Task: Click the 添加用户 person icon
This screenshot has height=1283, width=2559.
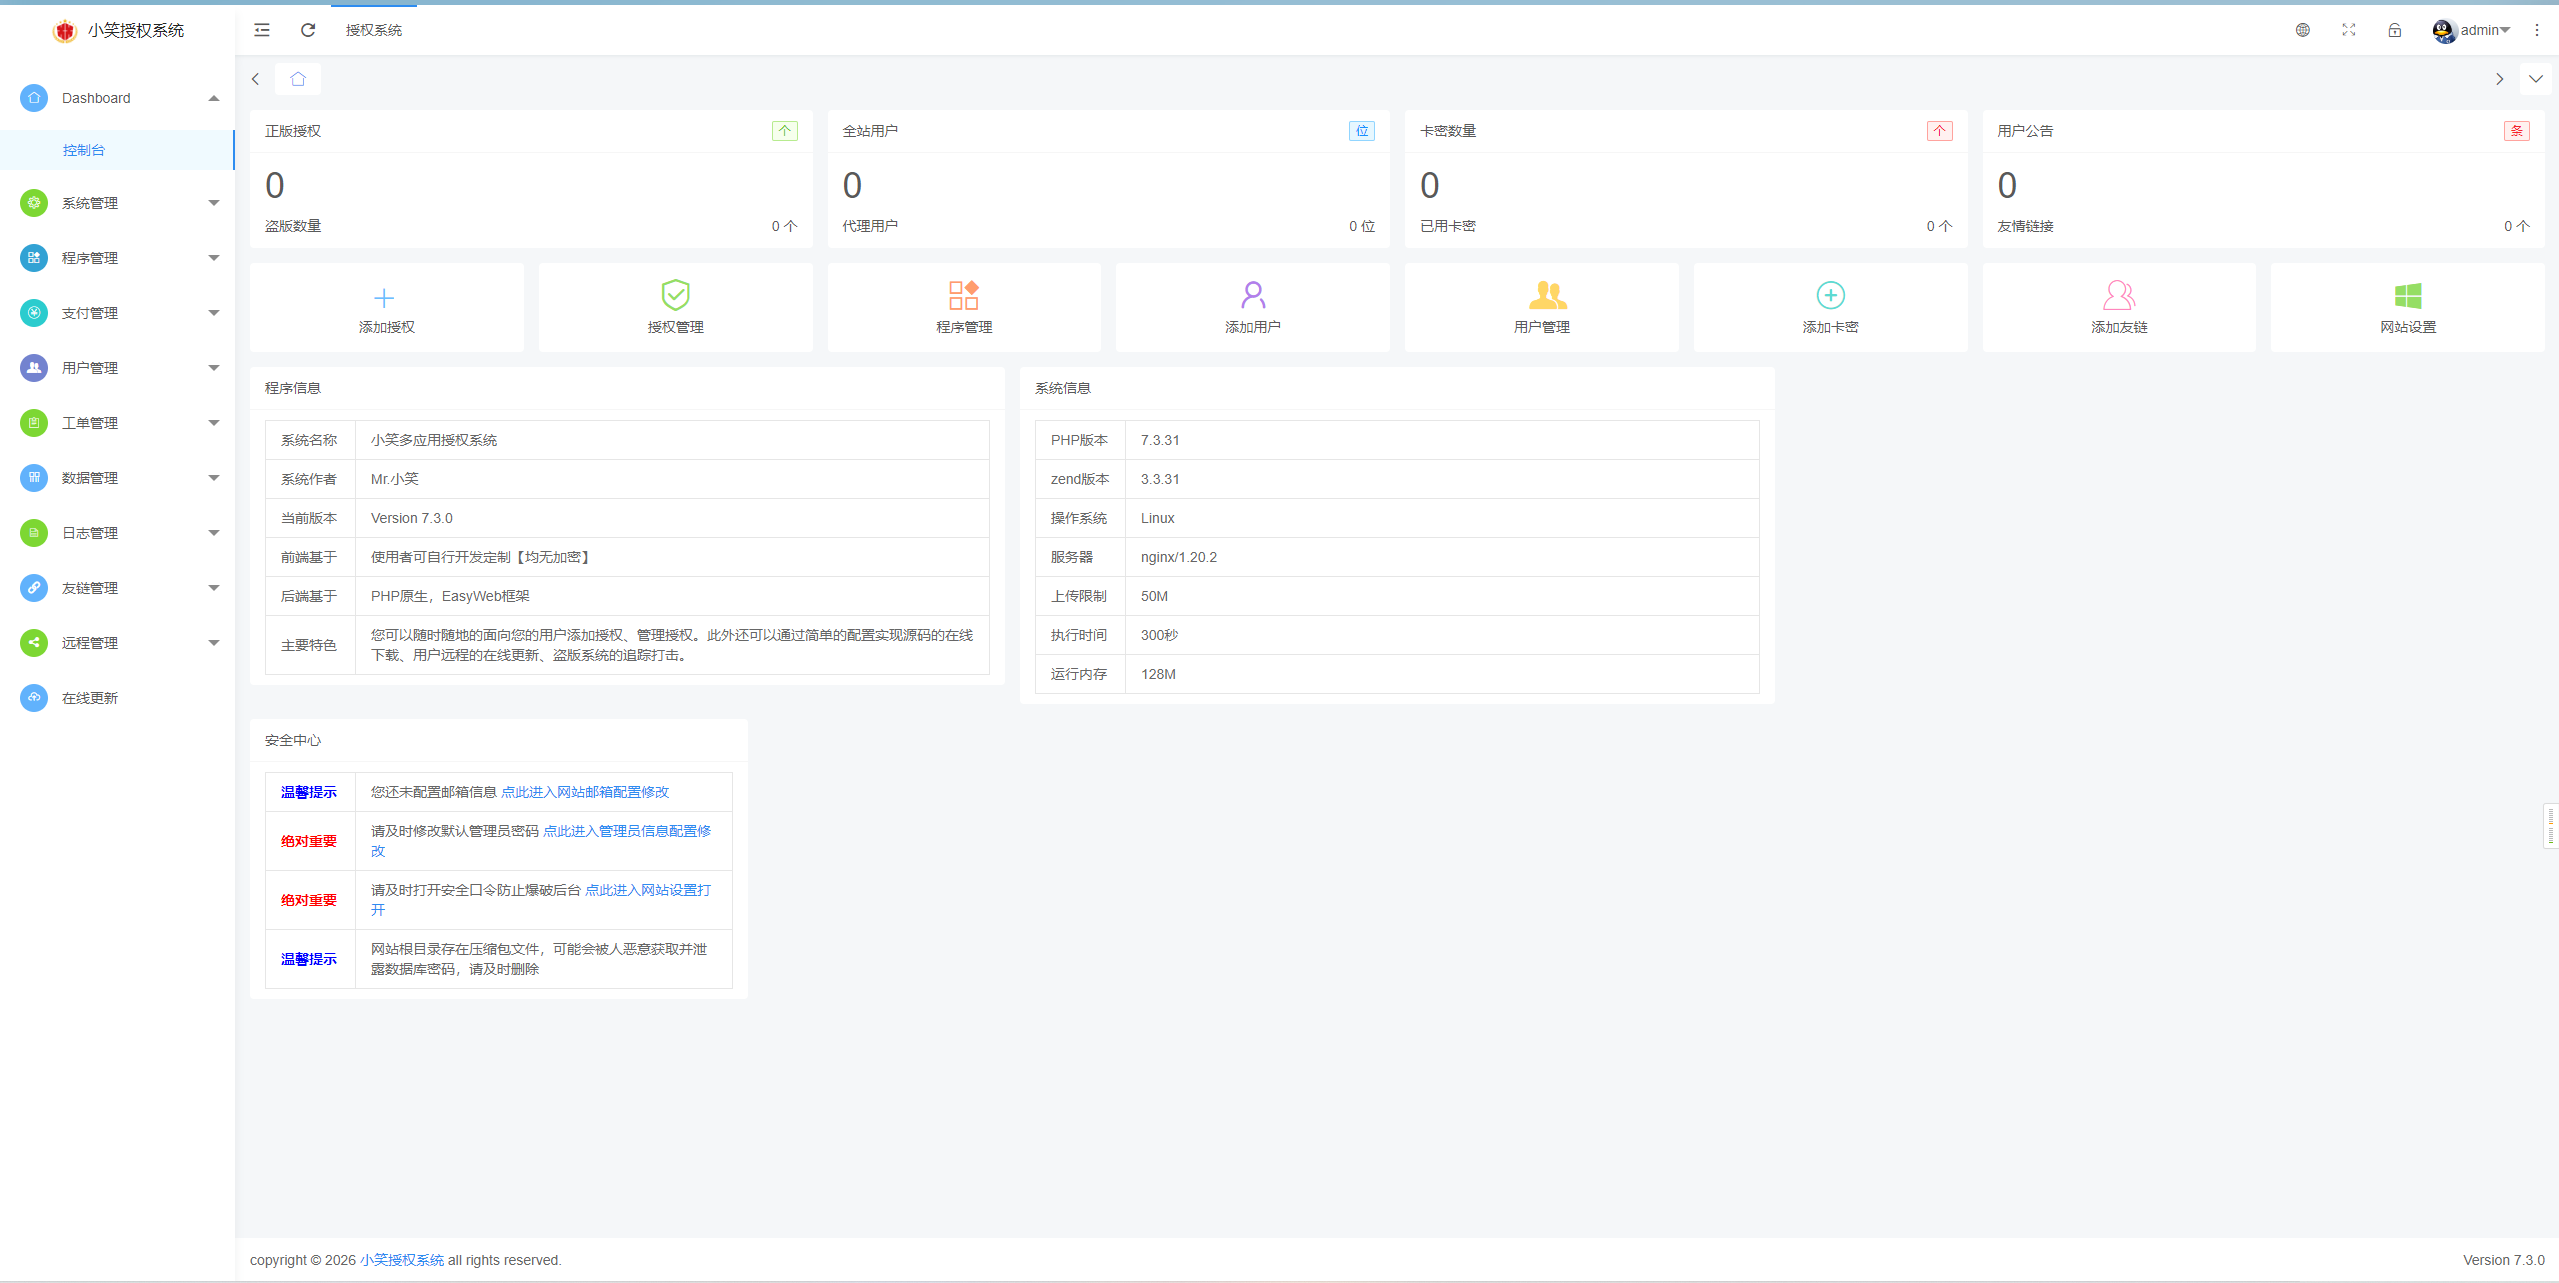Action: pos(1252,295)
